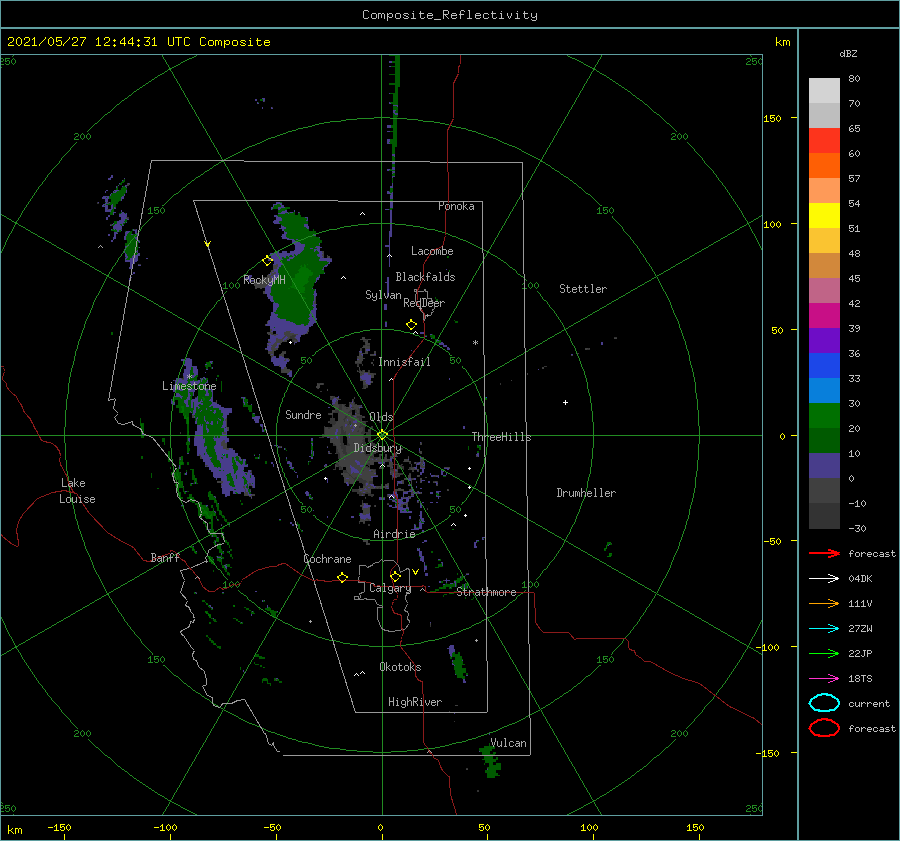Click the RockyMH label
The image size is (900, 841).
click(x=264, y=280)
